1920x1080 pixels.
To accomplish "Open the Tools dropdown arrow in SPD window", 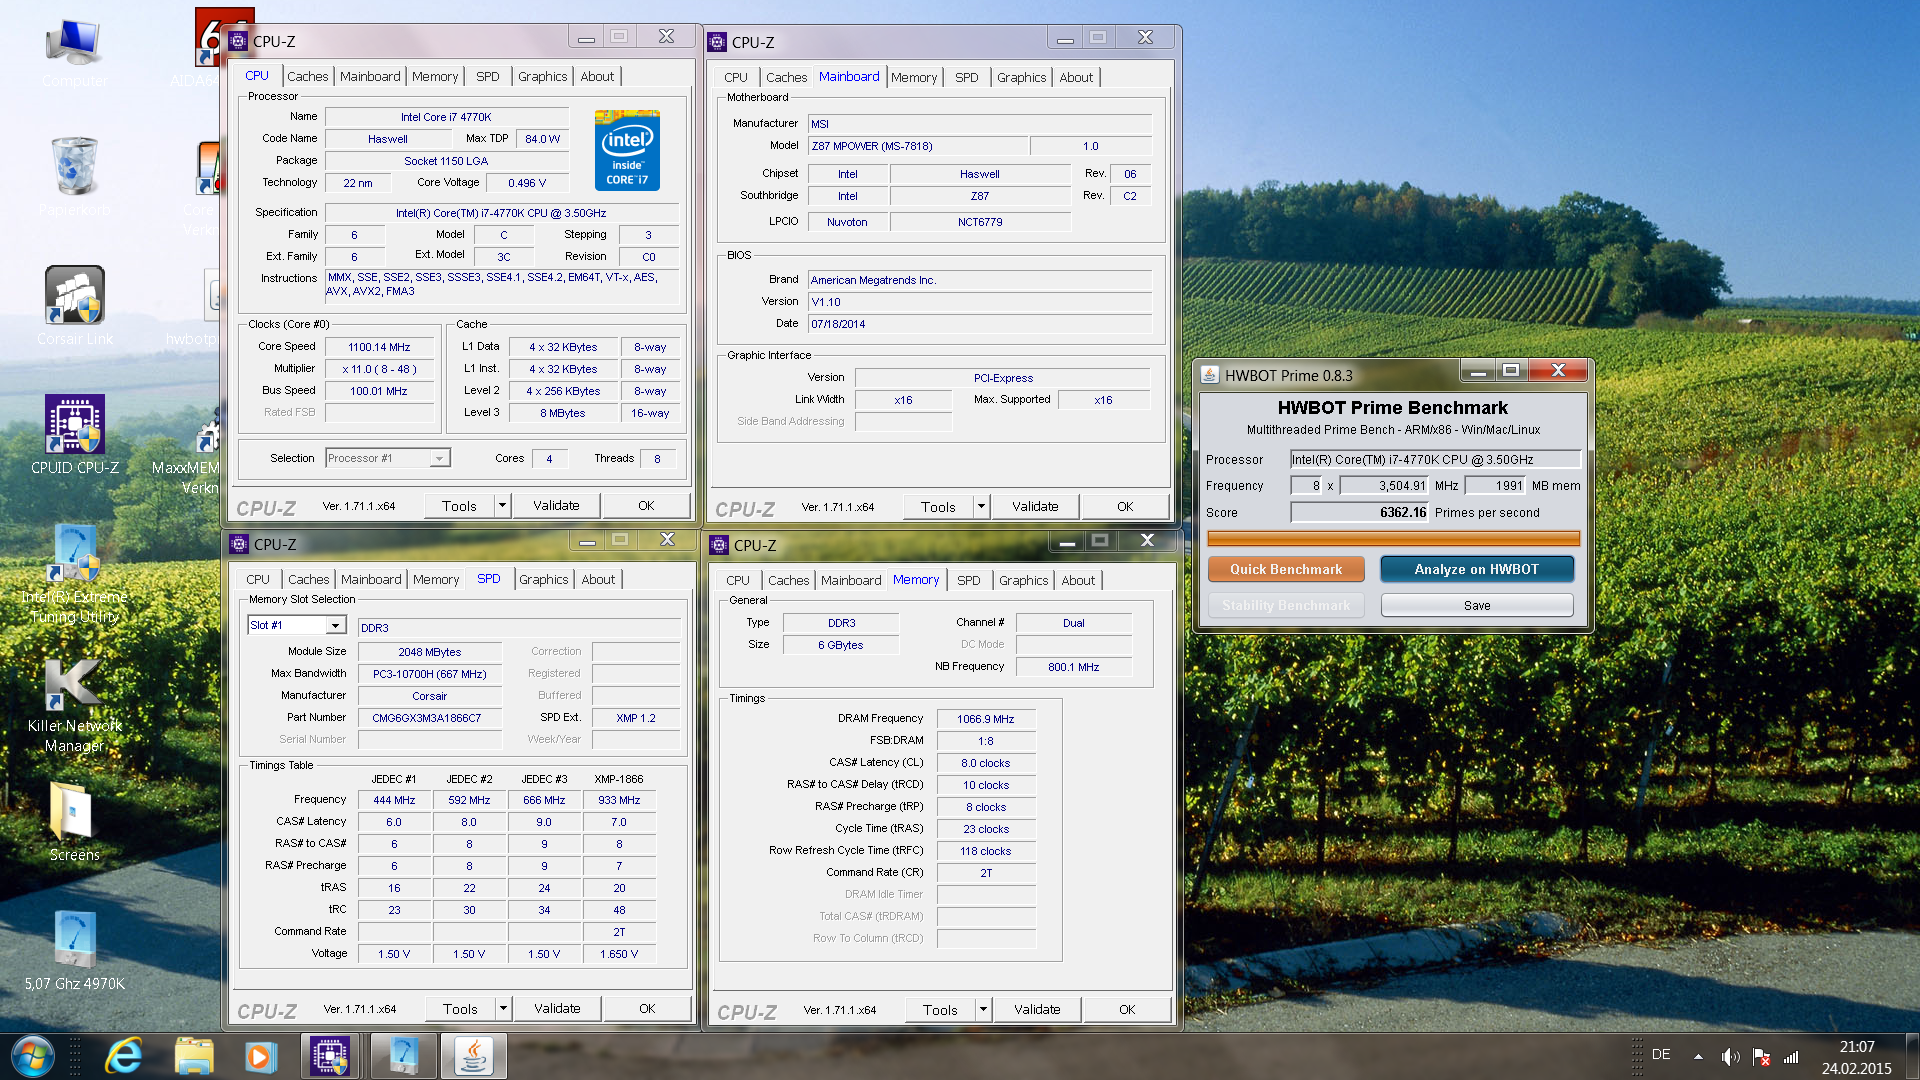I will (503, 1008).
